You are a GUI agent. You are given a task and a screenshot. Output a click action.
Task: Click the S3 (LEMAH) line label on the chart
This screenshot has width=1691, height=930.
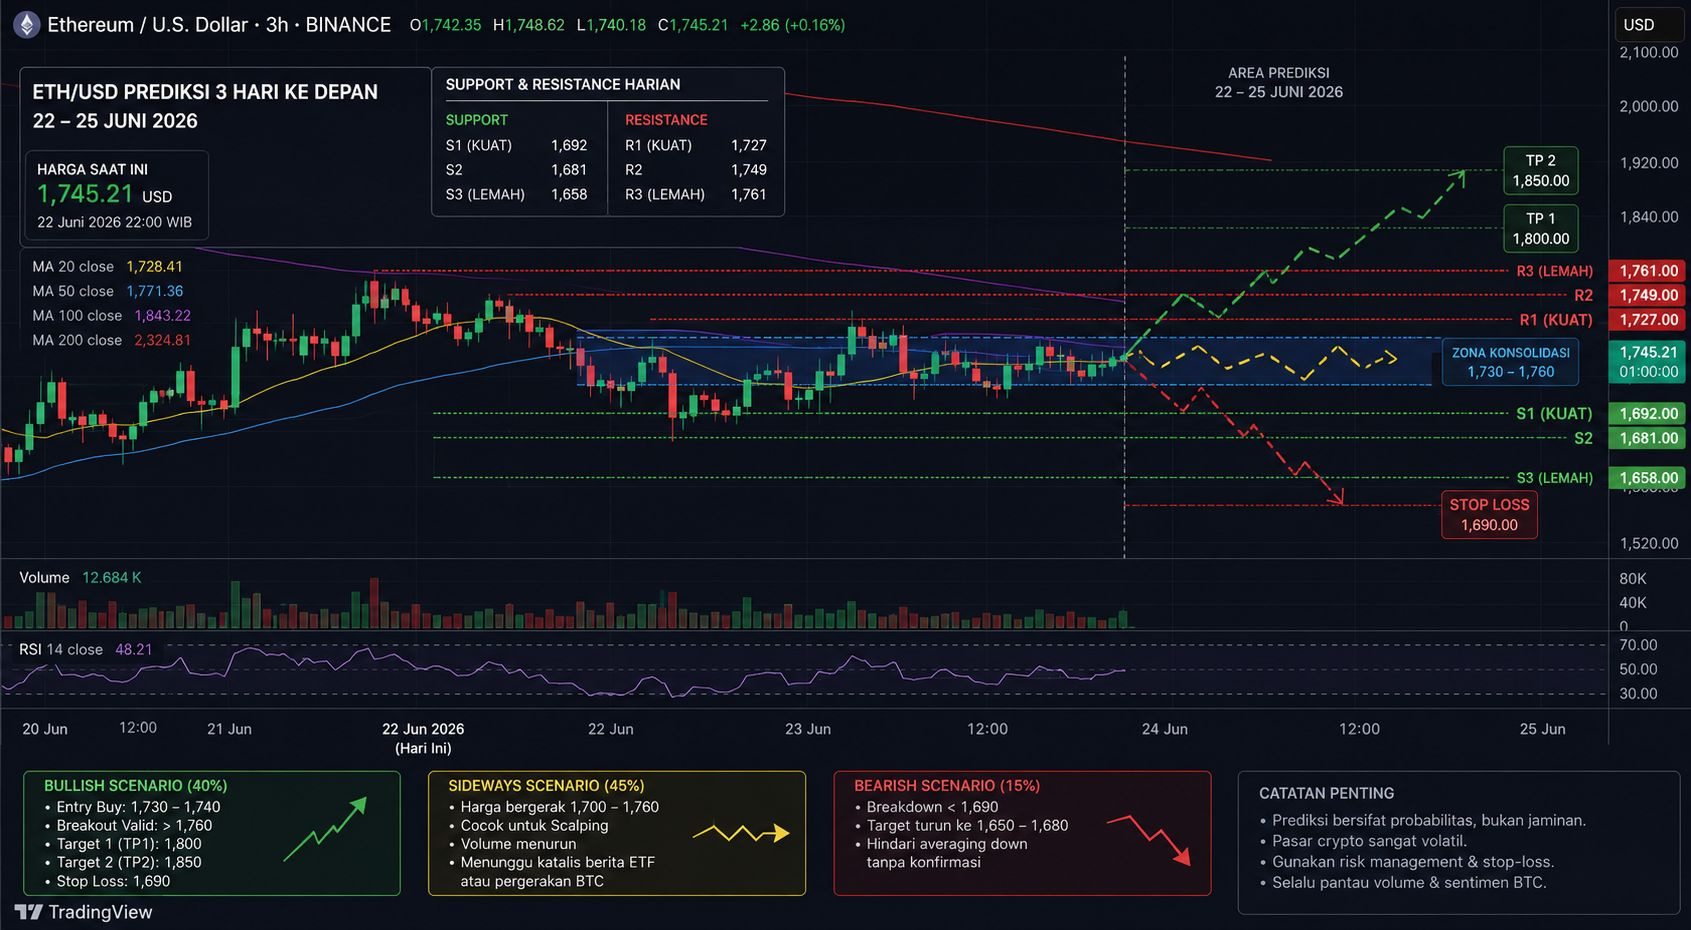(1554, 478)
